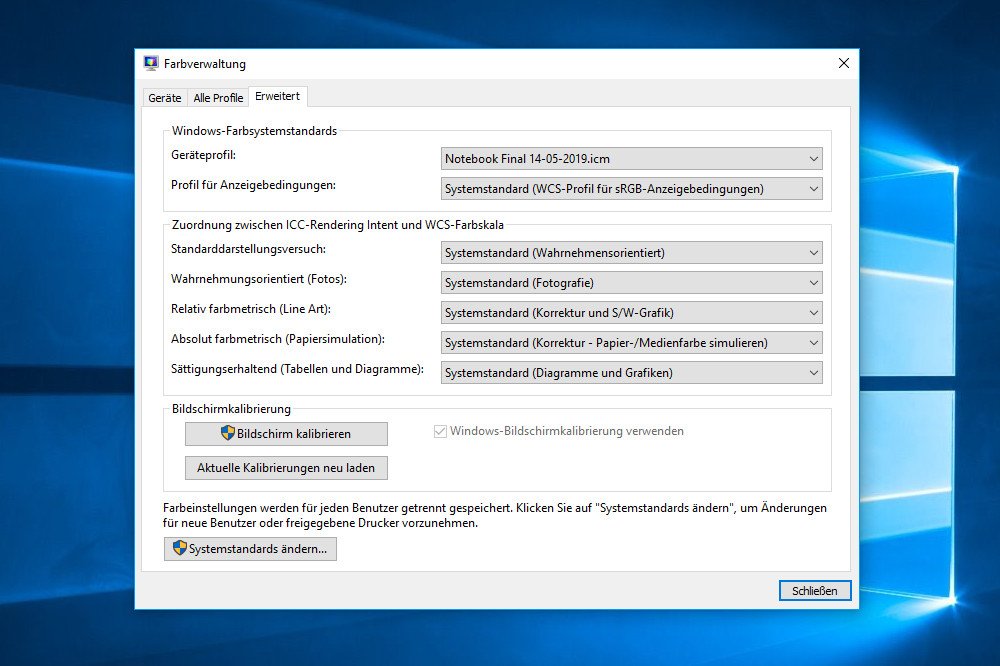This screenshot has height=666, width=1000.
Task: Close the Farbverwaltung window with X
Action: coord(843,63)
